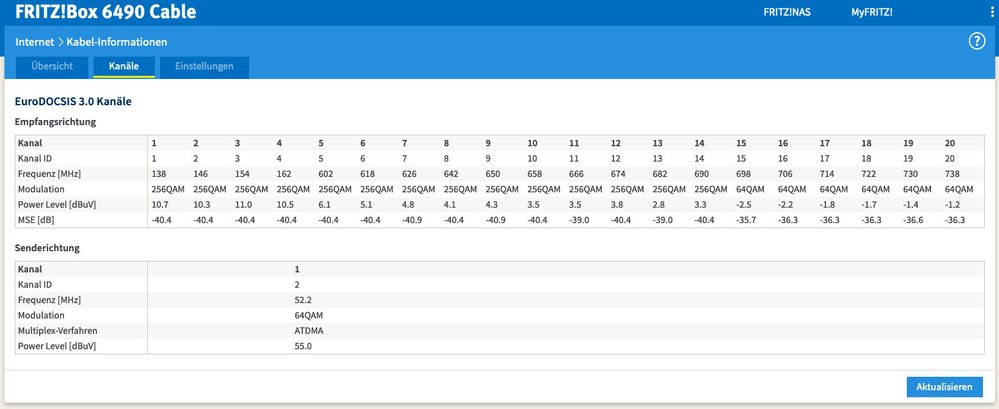This screenshot has height=409, width=999.
Task: Click the frequency value 722
Action: 868,174
